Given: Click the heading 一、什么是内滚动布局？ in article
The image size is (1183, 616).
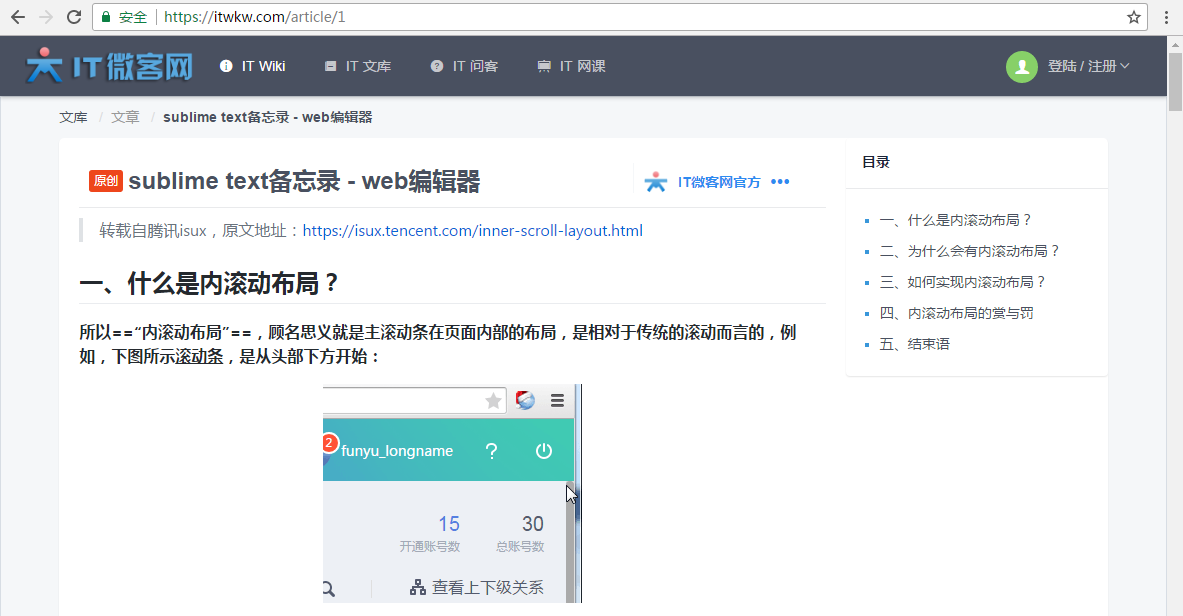Looking at the screenshot, I should tap(210, 284).
